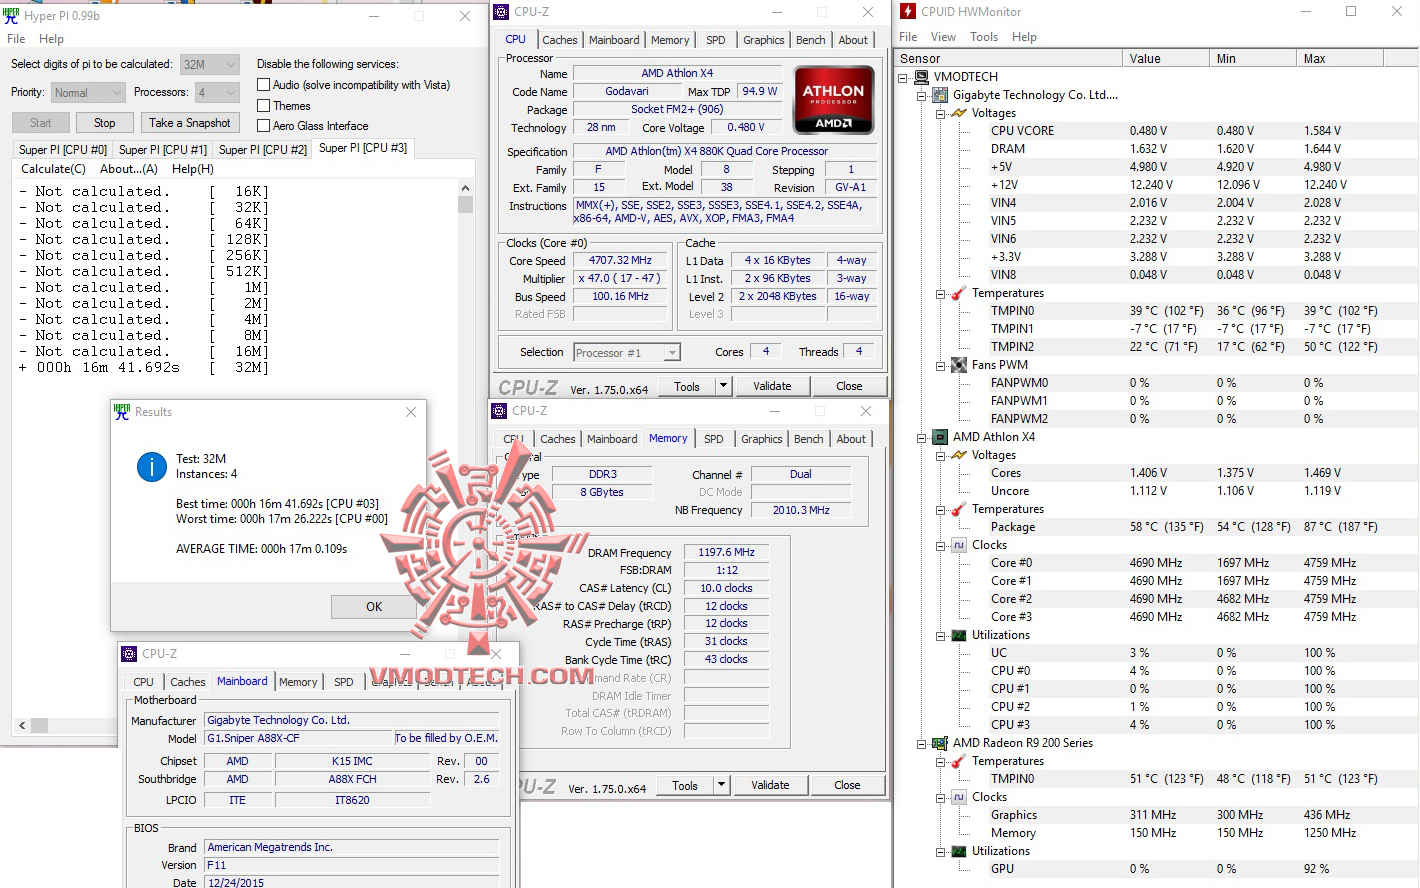Open the SPD tab in CPU-Z processor window
1420x888 pixels.
point(716,40)
